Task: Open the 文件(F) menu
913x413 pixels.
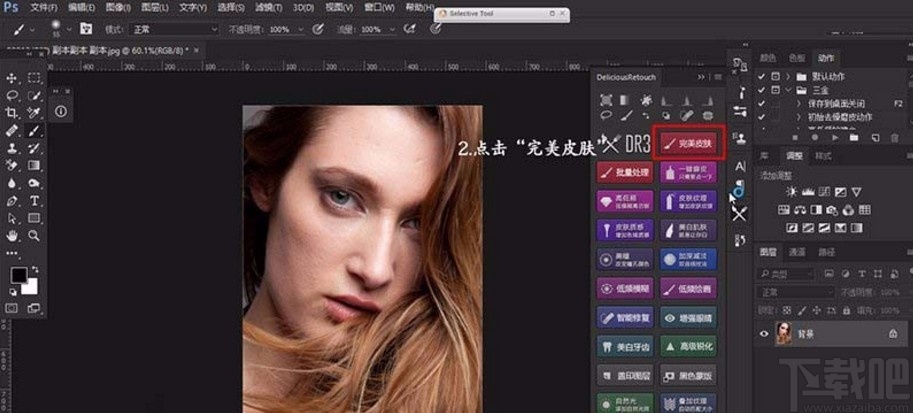Action: (x=44, y=8)
